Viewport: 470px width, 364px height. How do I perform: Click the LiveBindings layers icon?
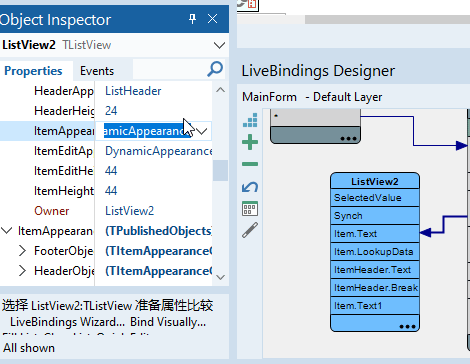coord(250,120)
